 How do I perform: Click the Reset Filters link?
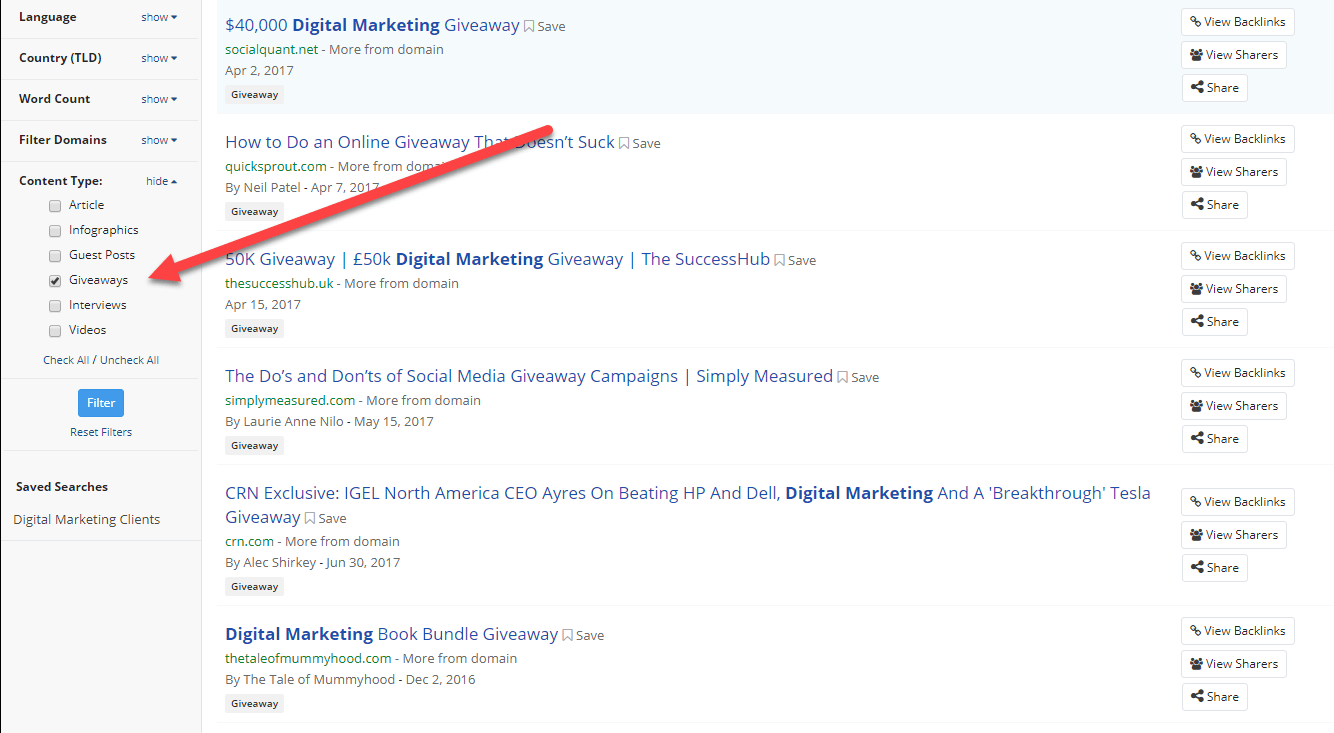coord(101,432)
